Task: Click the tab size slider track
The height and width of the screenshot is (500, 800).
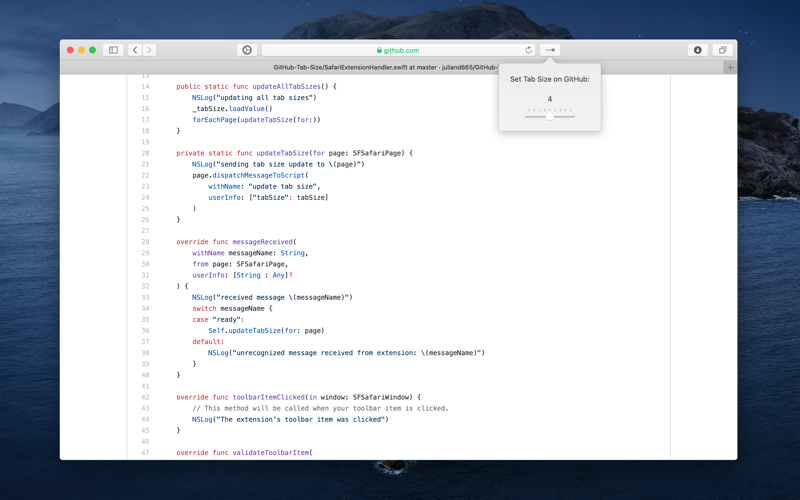Action: pyautogui.click(x=549, y=117)
